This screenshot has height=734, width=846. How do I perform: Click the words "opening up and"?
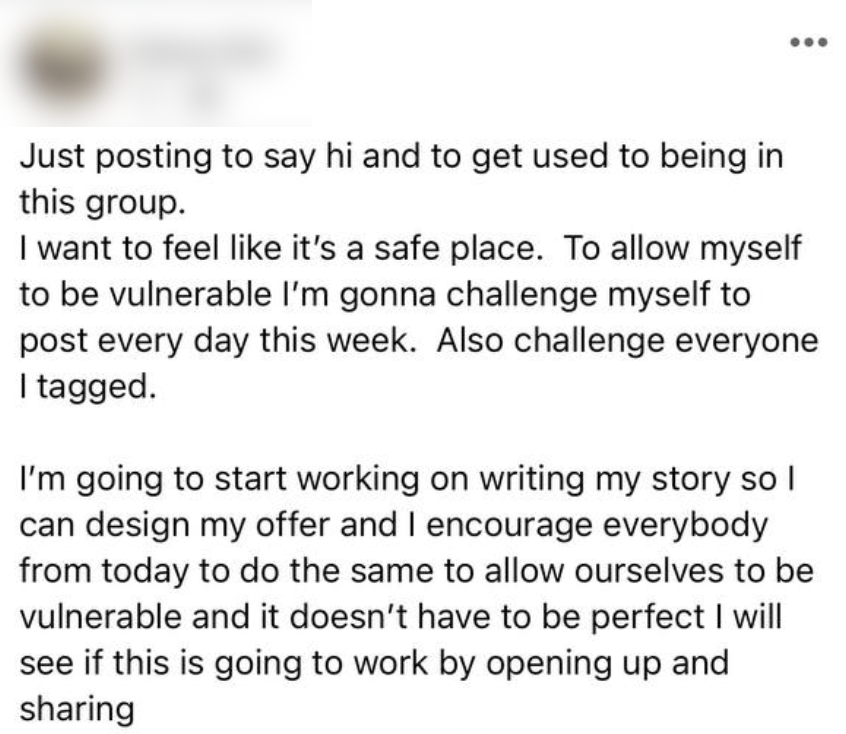pyautogui.click(x=608, y=664)
